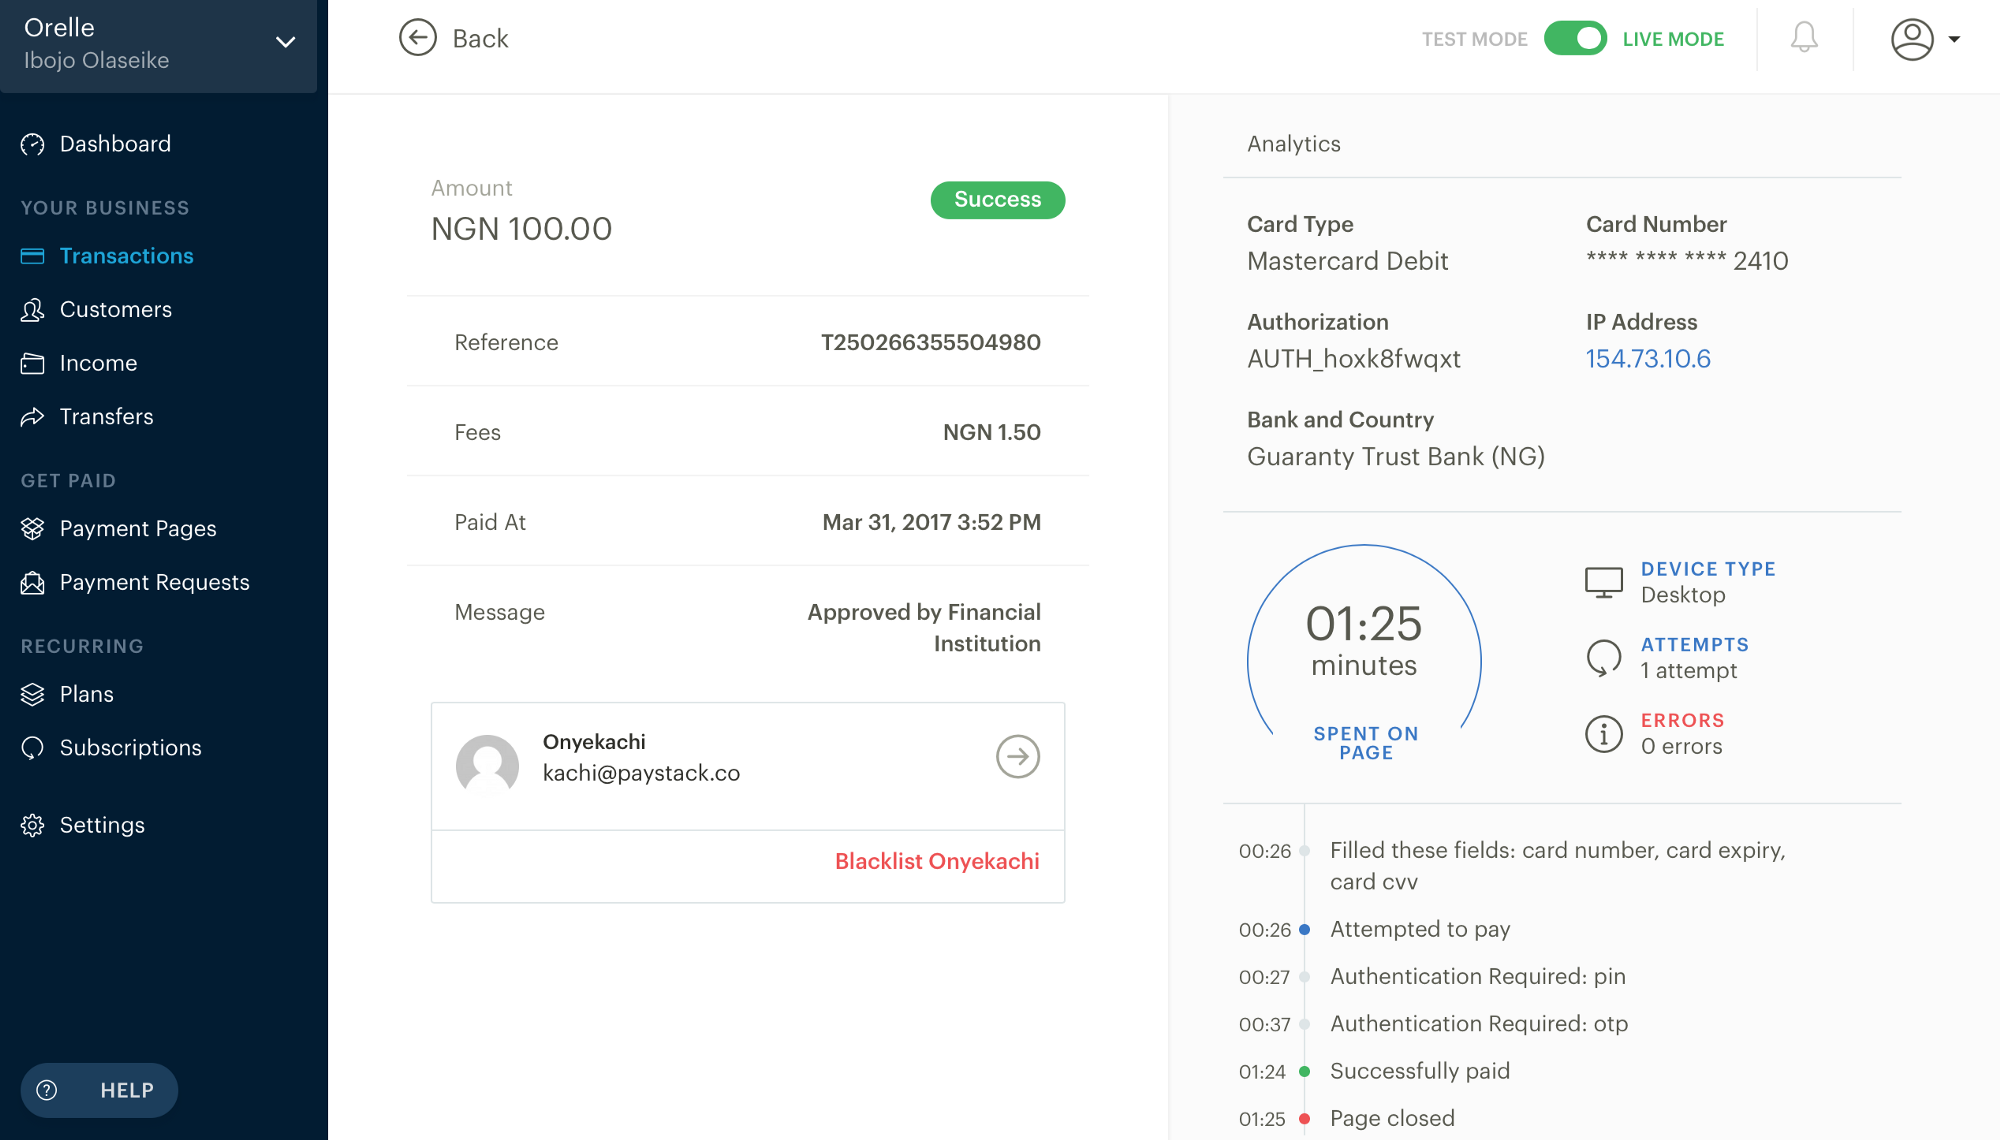Click the Transfers arrow icon
Image resolution: width=2000 pixels, height=1140 pixels.
tap(32, 417)
